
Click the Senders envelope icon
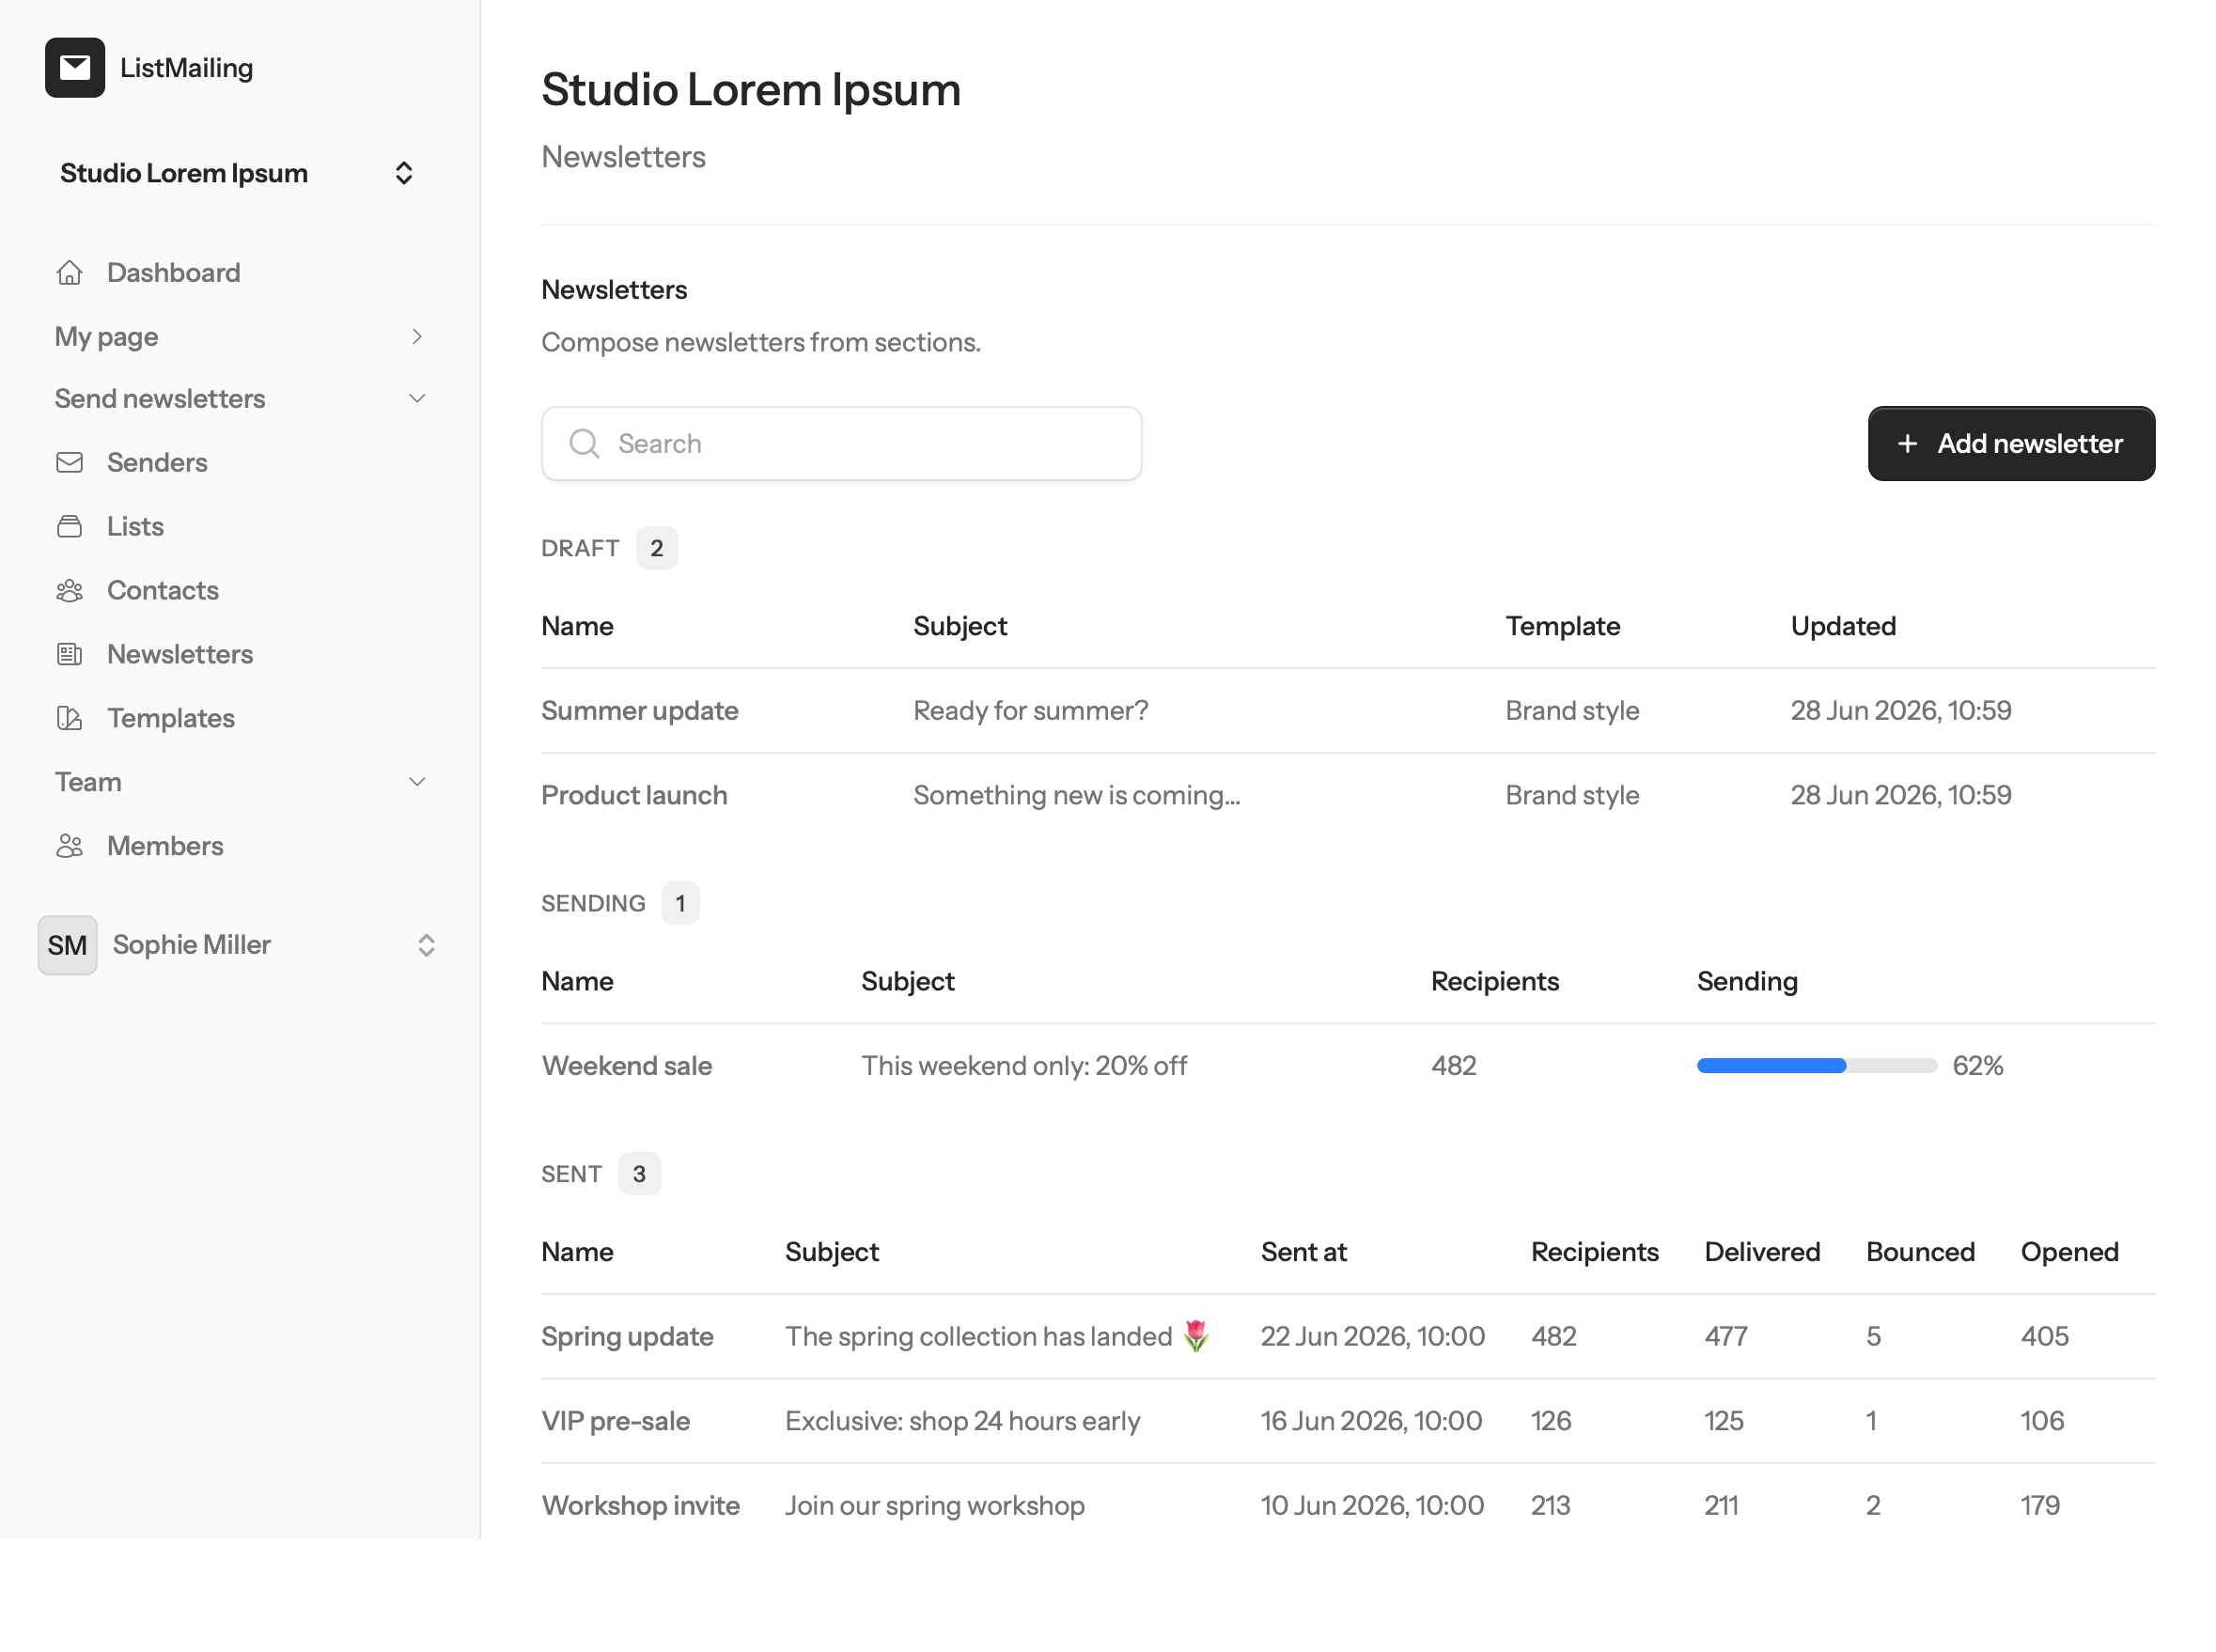69,463
